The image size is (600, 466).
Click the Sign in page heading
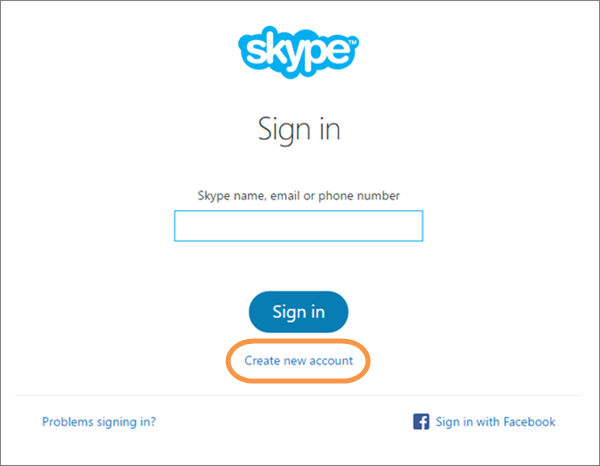(299, 129)
